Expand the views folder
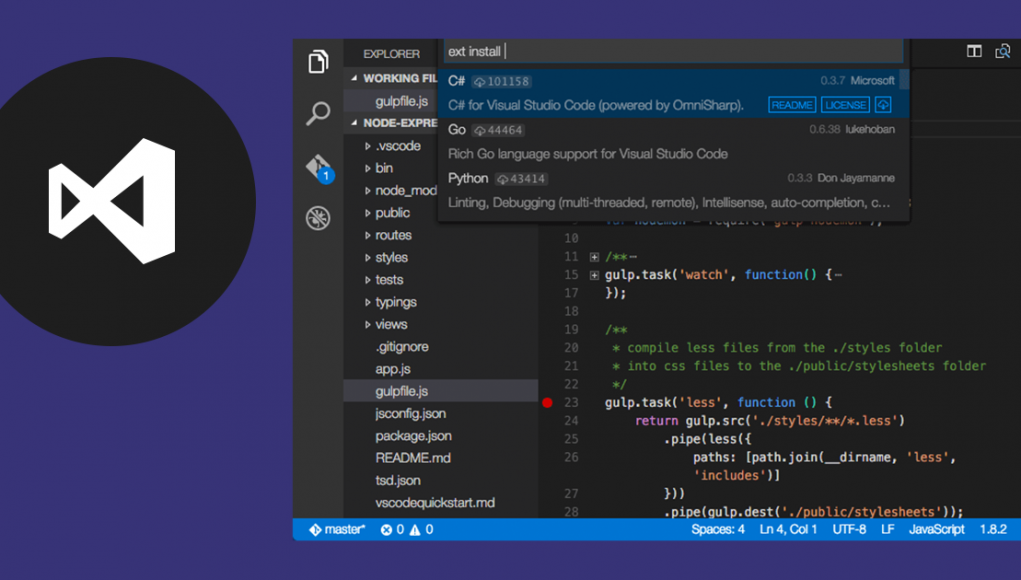The height and width of the screenshot is (580, 1021). point(368,324)
